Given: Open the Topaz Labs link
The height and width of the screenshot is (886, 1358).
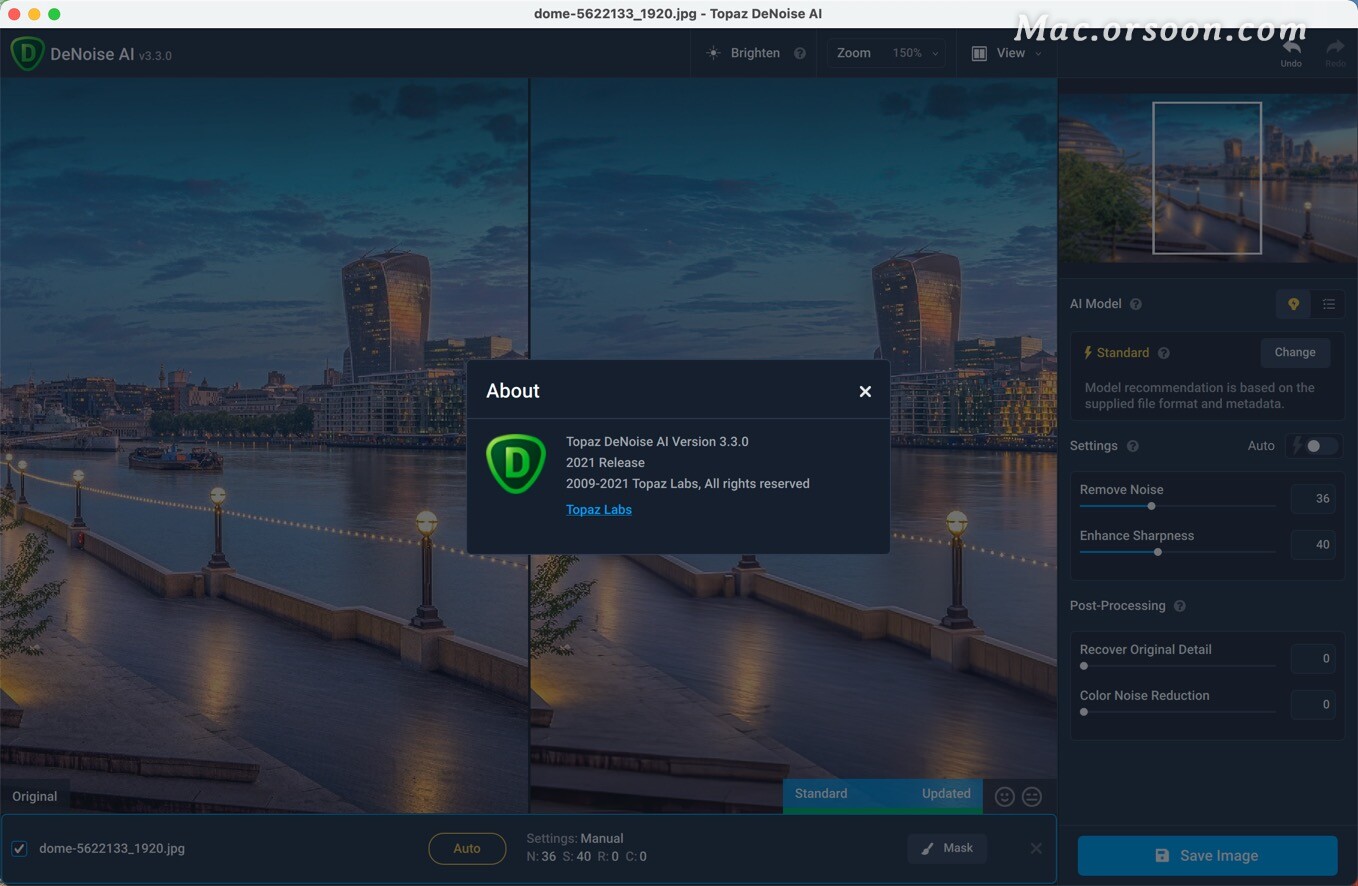Looking at the screenshot, I should 598,509.
